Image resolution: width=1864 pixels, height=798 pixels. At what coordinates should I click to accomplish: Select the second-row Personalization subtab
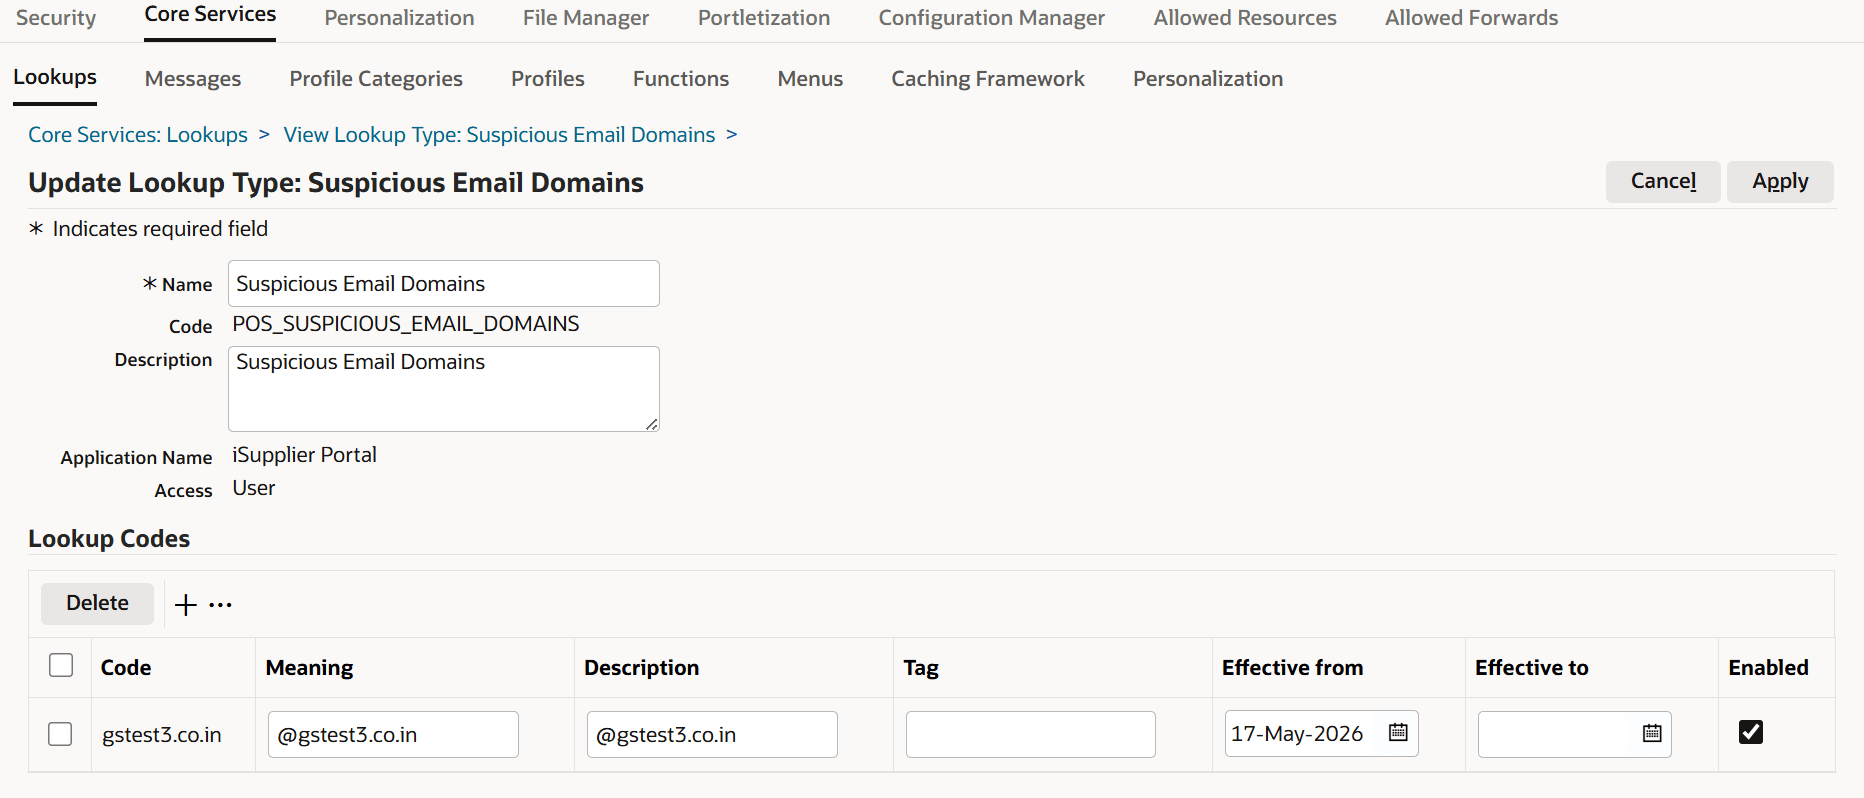(1208, 79)
